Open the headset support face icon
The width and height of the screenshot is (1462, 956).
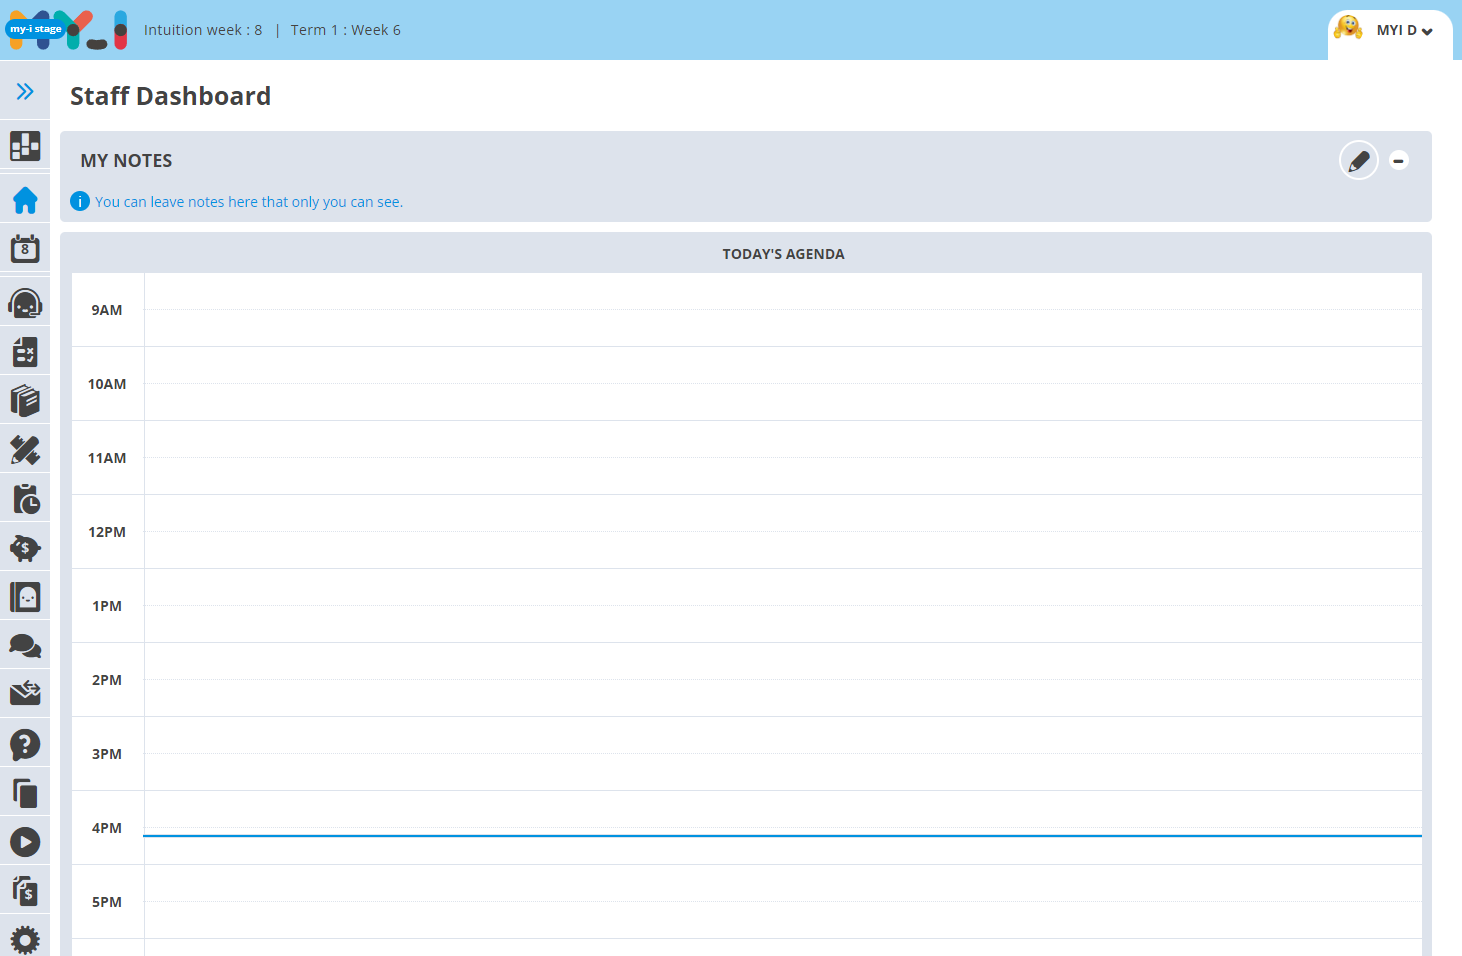(25, 302)
